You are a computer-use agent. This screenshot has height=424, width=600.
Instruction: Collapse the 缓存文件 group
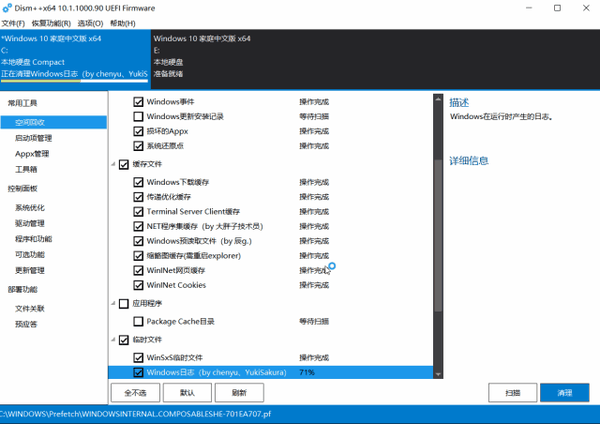click(113, 165)
